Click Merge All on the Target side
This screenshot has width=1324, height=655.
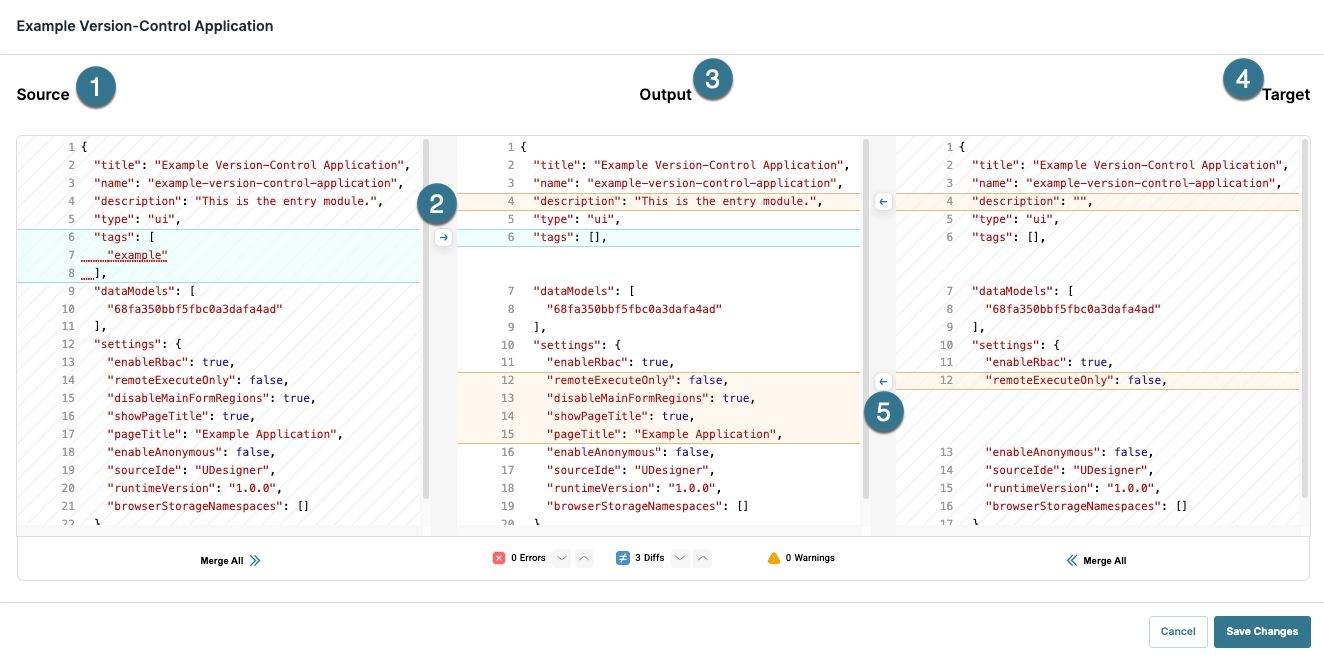pos(1097,561)
